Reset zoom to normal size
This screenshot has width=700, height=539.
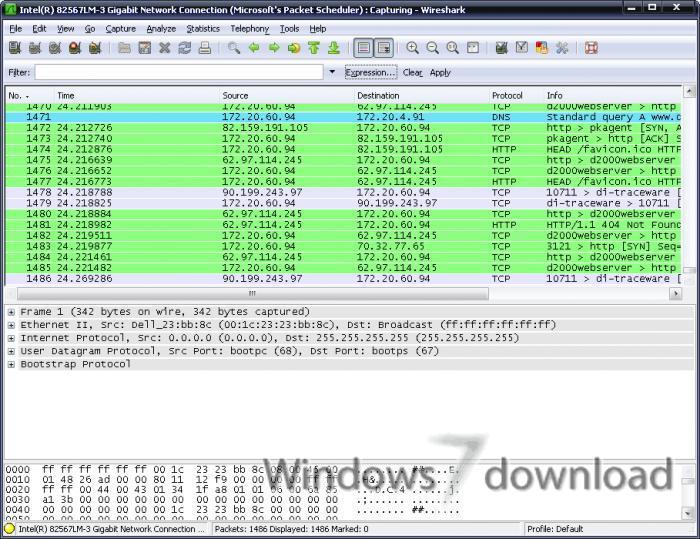(453, 48)
